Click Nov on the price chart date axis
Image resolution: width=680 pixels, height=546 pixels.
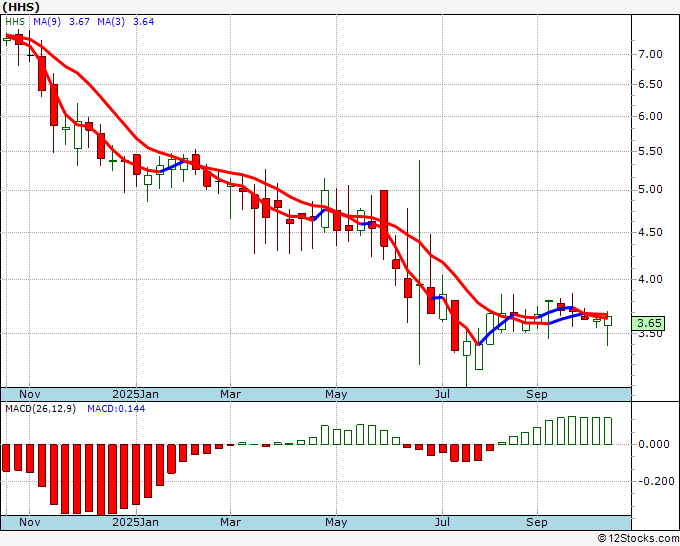click(x=29, y=394)
